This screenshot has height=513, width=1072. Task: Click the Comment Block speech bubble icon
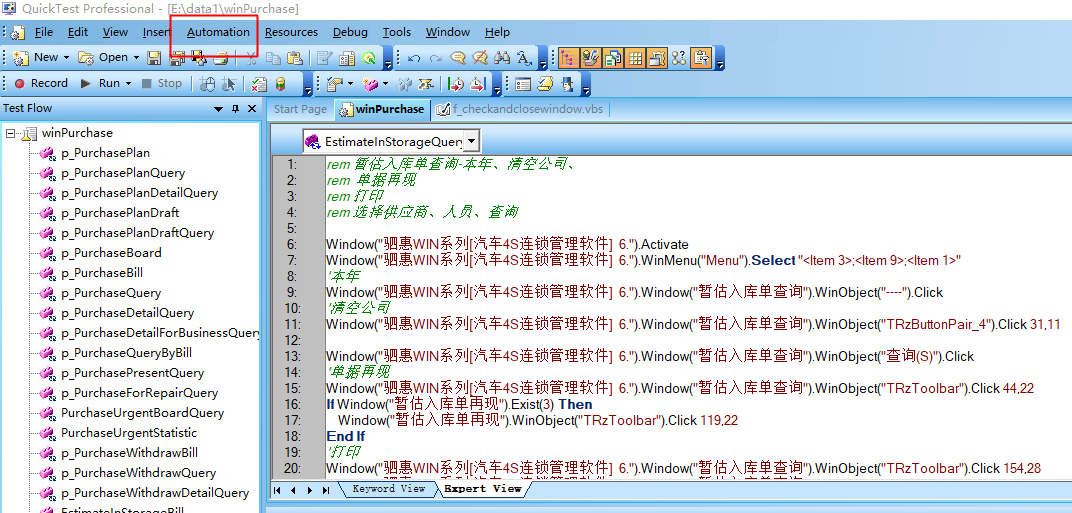click(x=458, y=58)
